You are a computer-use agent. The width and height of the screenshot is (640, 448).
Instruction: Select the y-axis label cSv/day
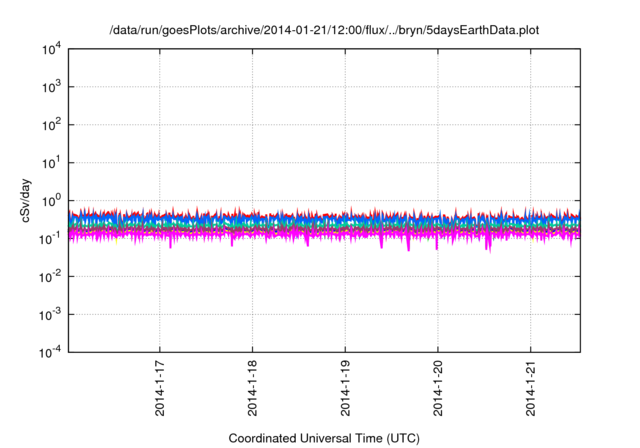pyautogui.click(x=25, y=200)
